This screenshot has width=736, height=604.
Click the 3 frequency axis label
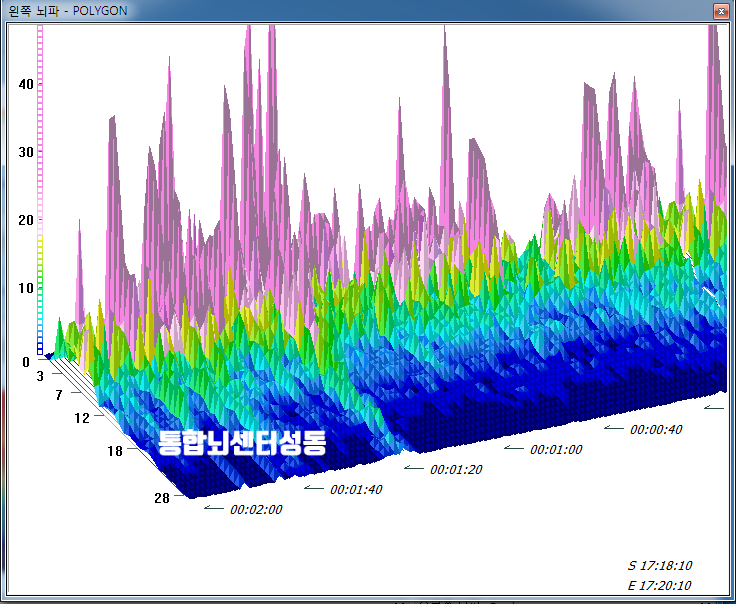pos(39,376)
